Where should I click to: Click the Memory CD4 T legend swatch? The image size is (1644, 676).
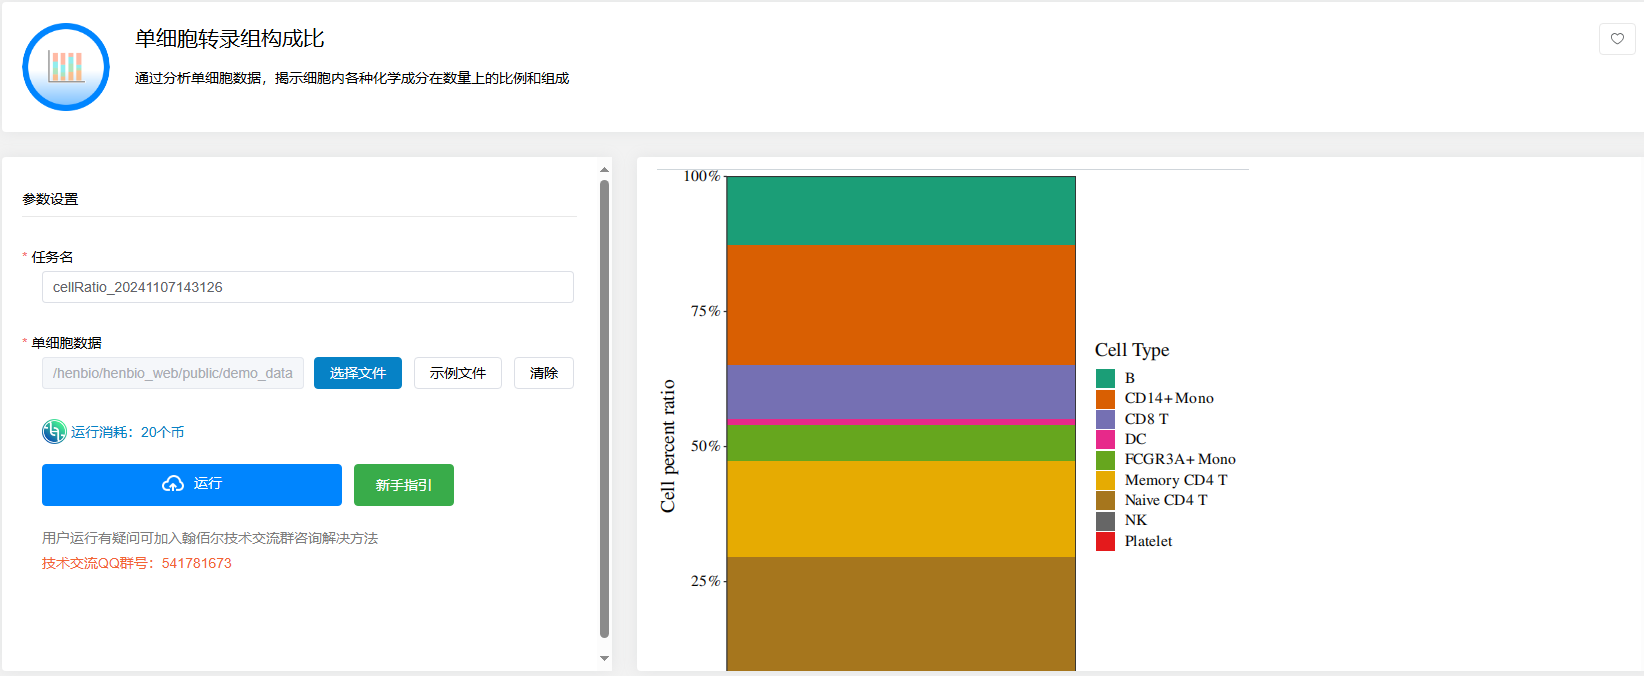pyautogui.click(x=1105, y=480)
